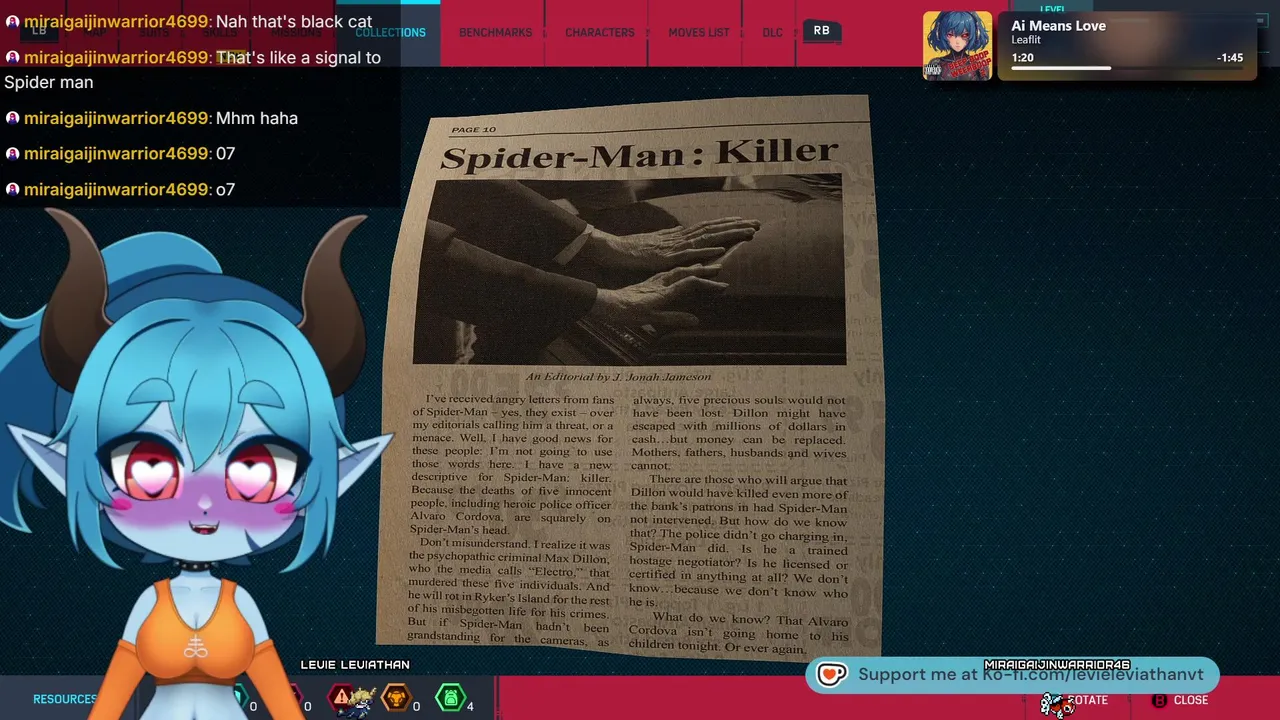This screenshot has height=720, width=1280.
Task: Open the Ko-fi support link
Action: coord(1013,675)
